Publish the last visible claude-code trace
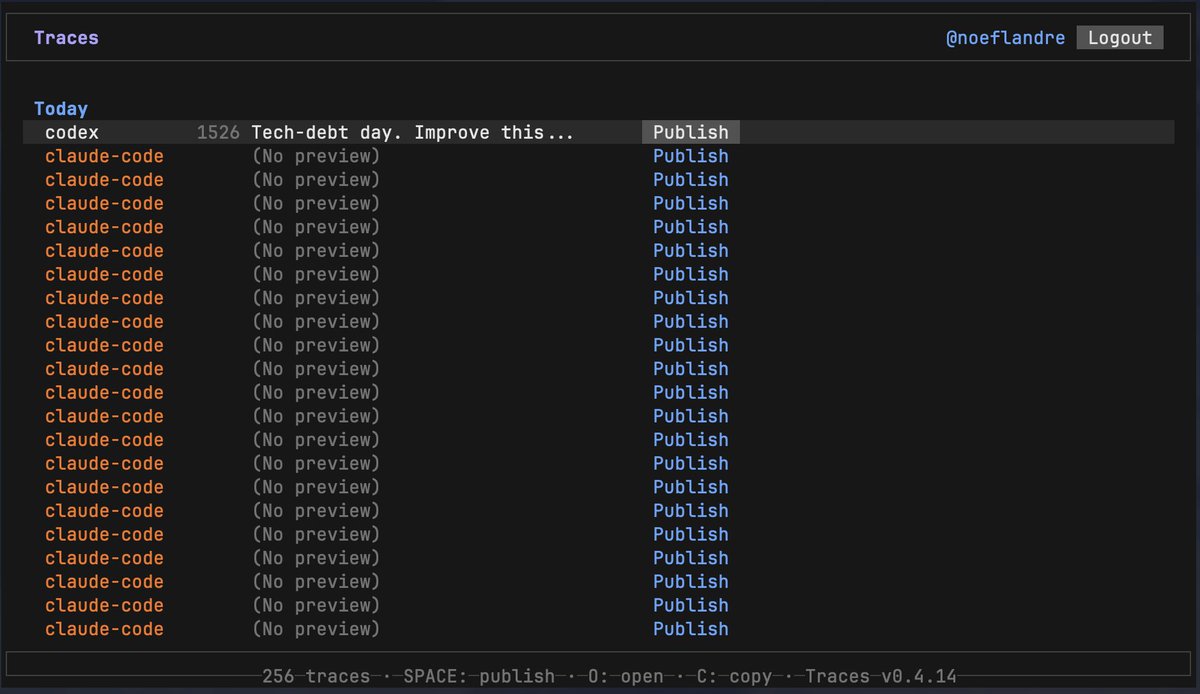This screenshot has width=1200, height=694. click(691, 629)
